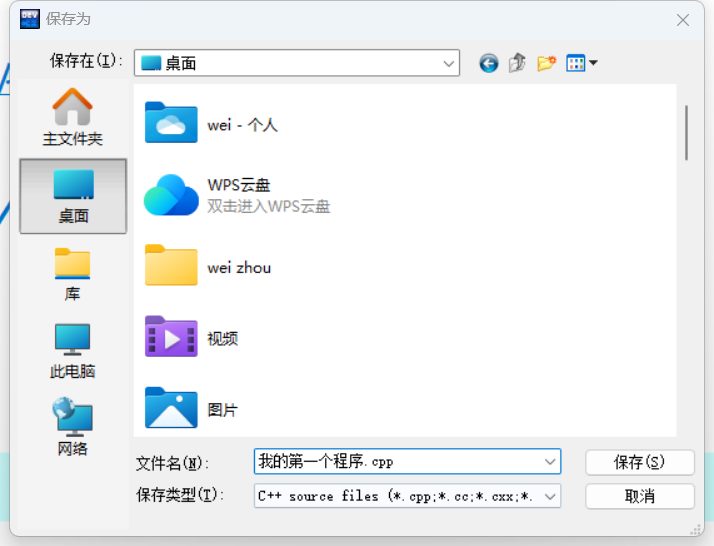Select 桌面 in the left places bar

(x=73, y=195)
